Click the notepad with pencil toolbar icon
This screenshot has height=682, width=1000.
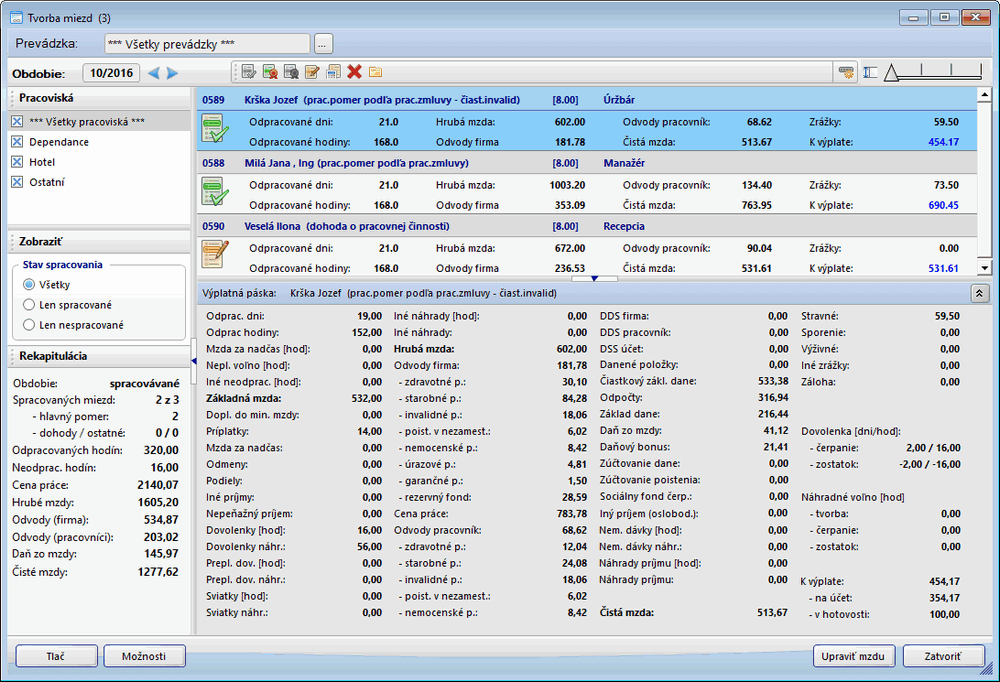(x=312, y=72)
